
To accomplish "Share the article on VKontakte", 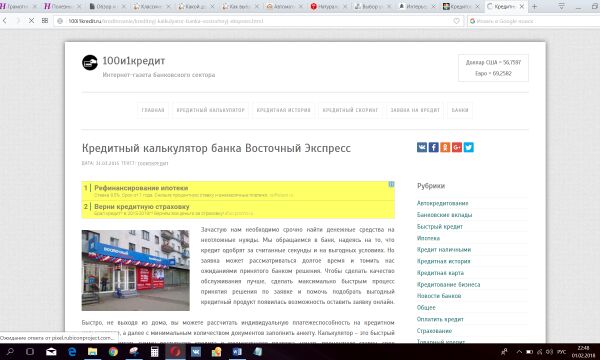I will [422, 147].
